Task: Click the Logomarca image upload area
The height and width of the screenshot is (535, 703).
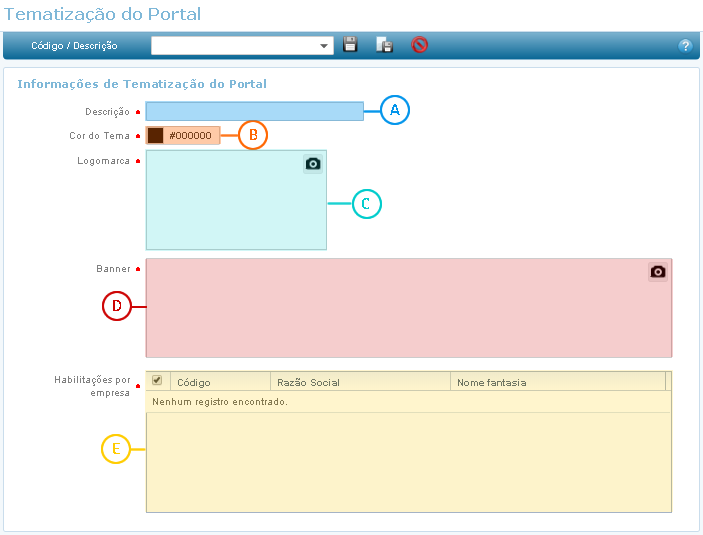Action: pyautogui.click(x=230, y=205)
